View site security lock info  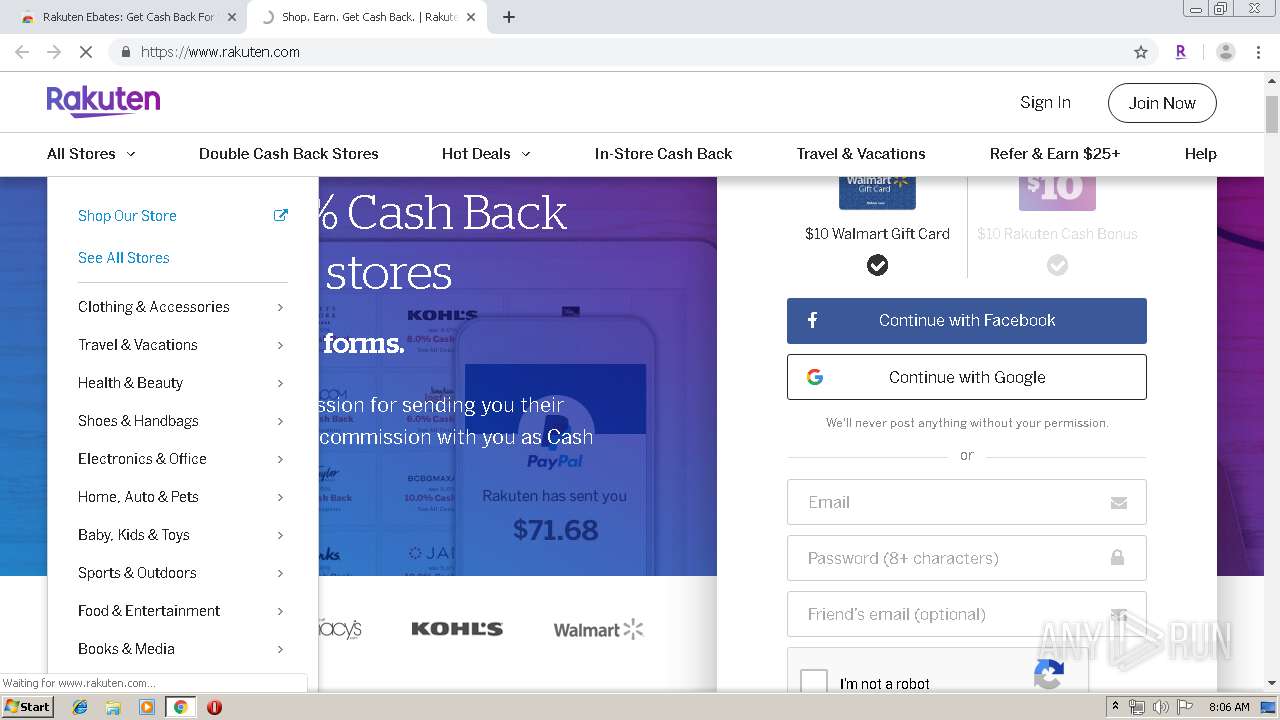pyautogui.click(x=125, y=52)
